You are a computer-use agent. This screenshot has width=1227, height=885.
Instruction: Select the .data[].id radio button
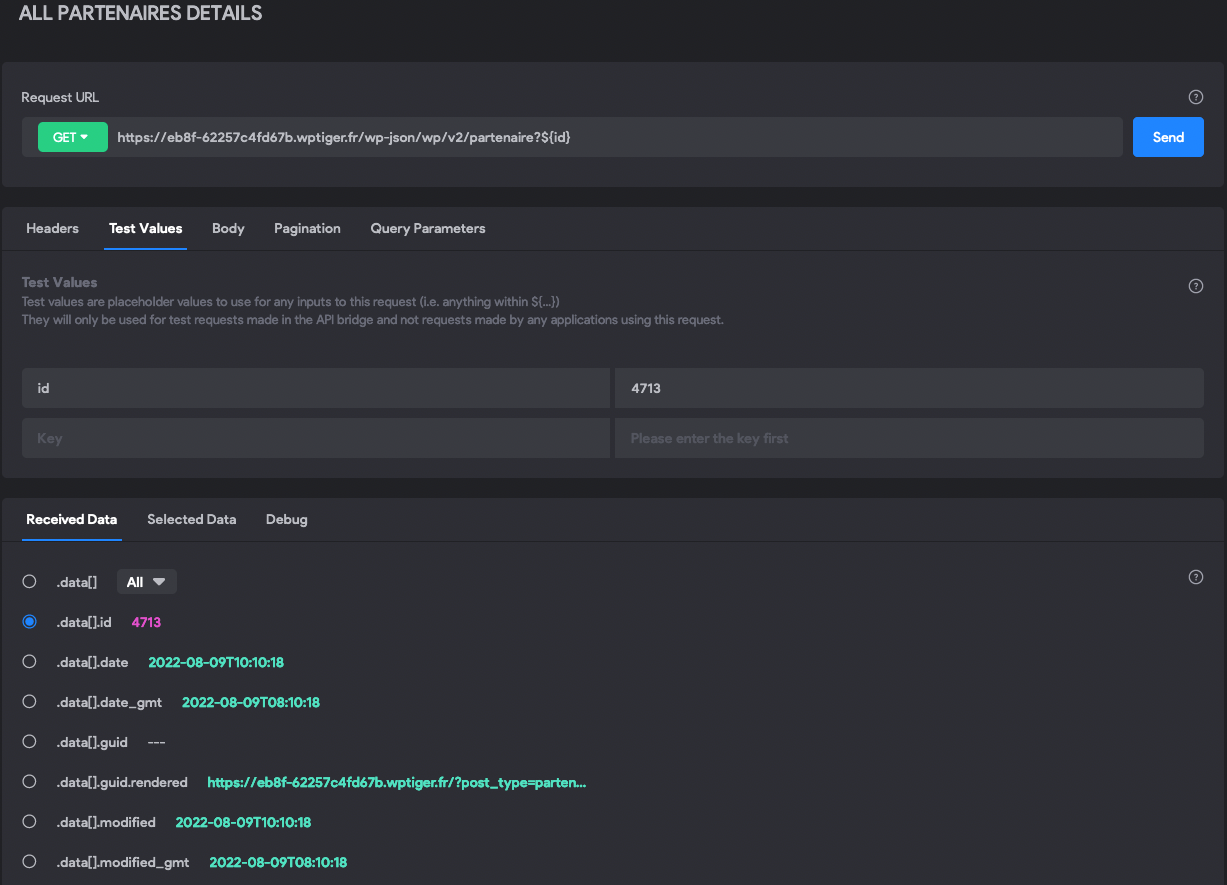29,622
